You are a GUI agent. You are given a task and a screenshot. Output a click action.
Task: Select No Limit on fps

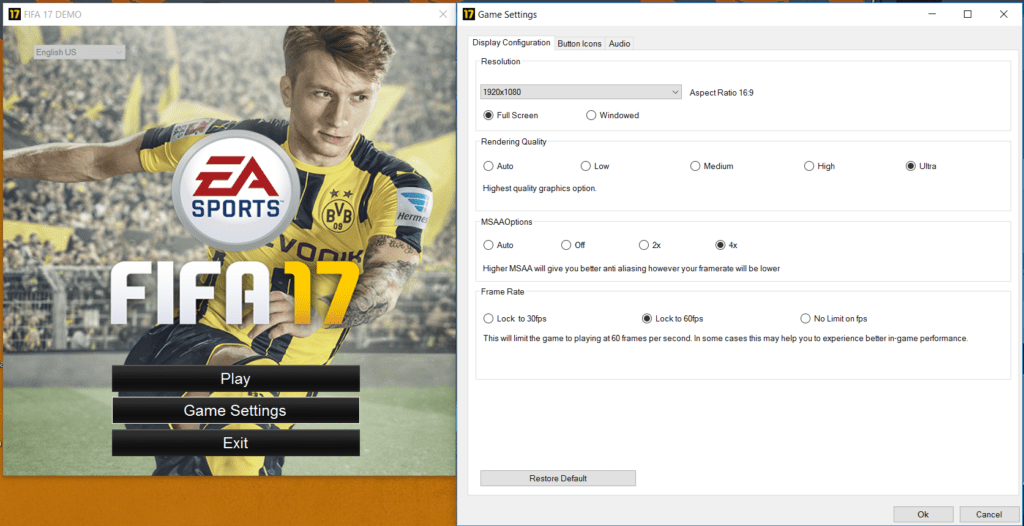pos(805,319)
